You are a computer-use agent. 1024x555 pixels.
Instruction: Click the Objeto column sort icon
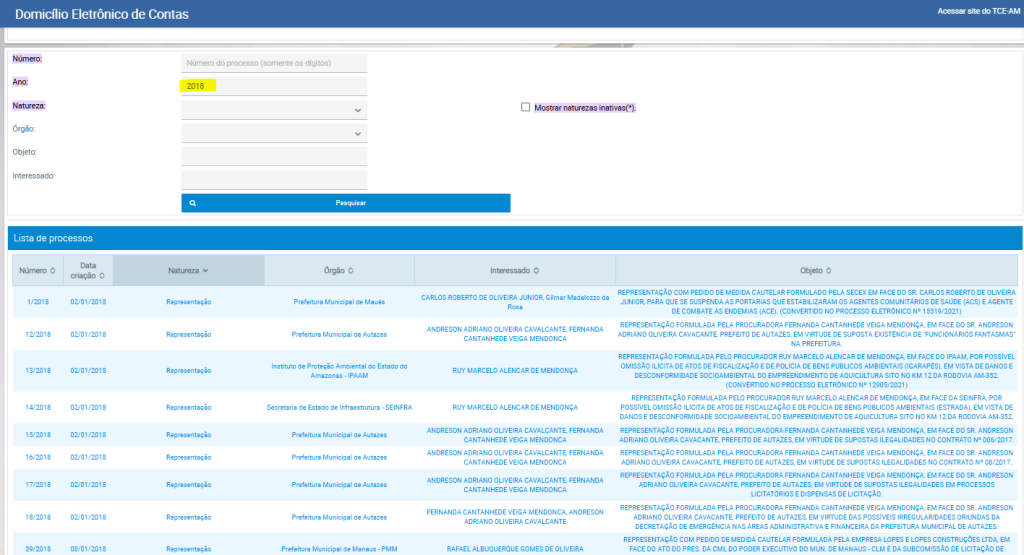click(831, 270)
